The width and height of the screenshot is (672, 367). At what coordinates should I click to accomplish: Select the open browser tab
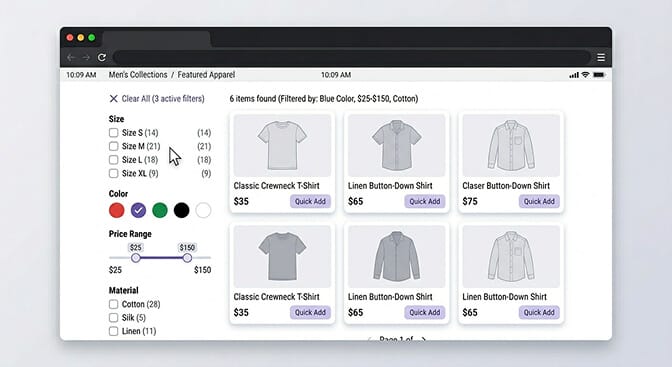[156, 39]
